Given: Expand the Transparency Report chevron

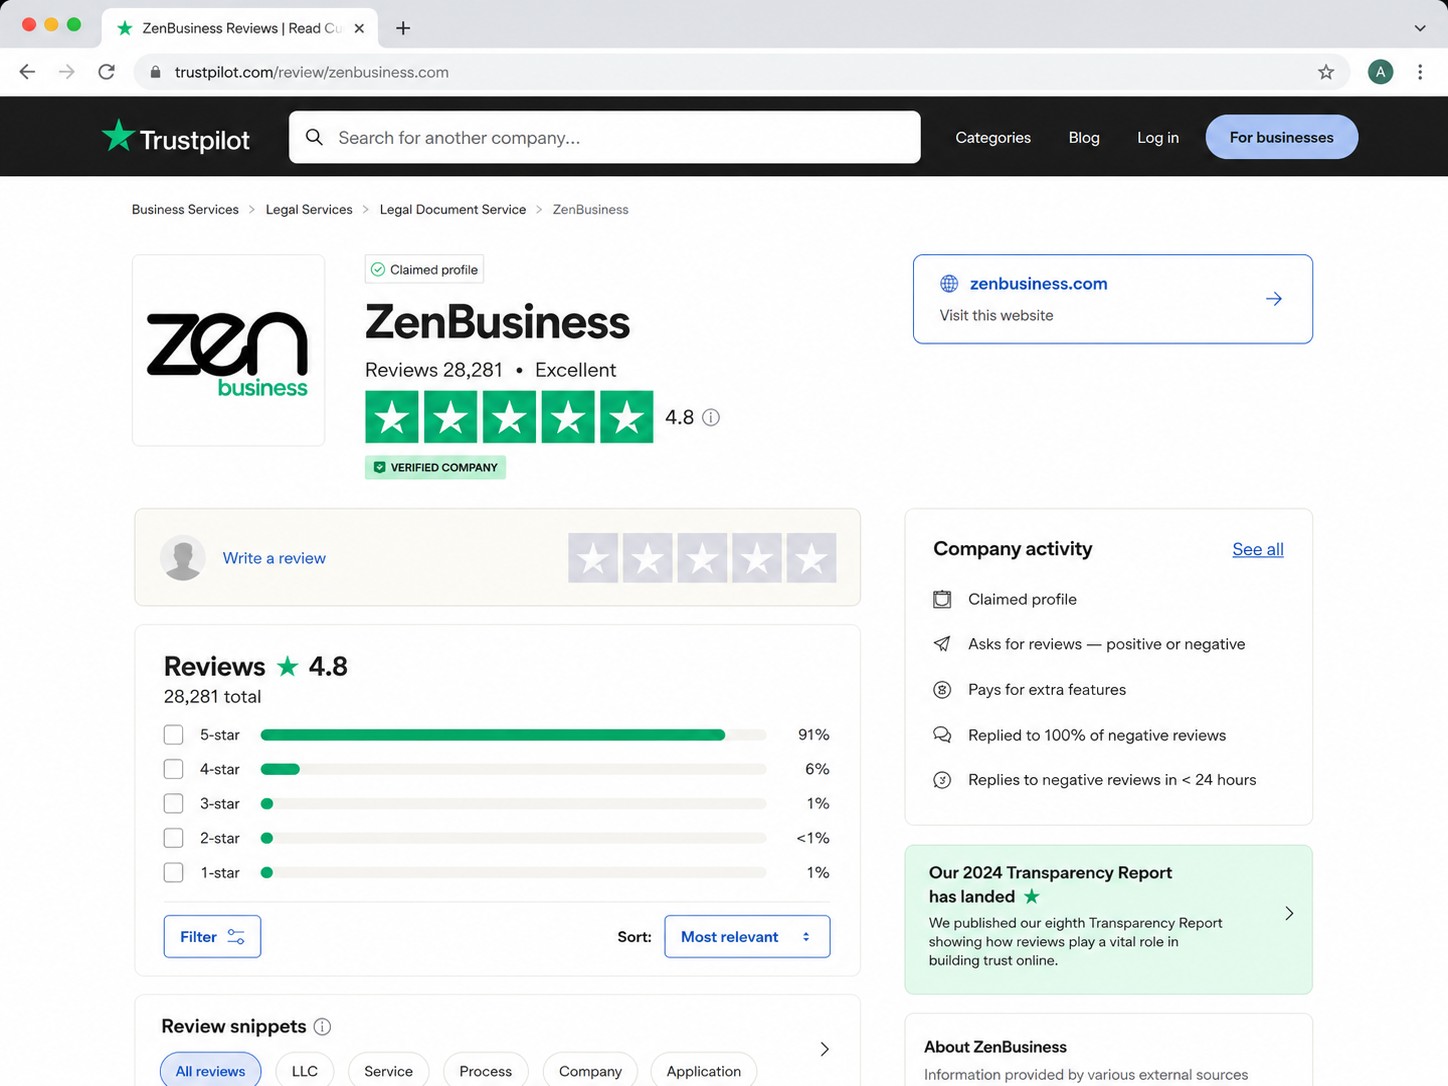Looking at the screenshot, I should click(x=1289, y=913).
